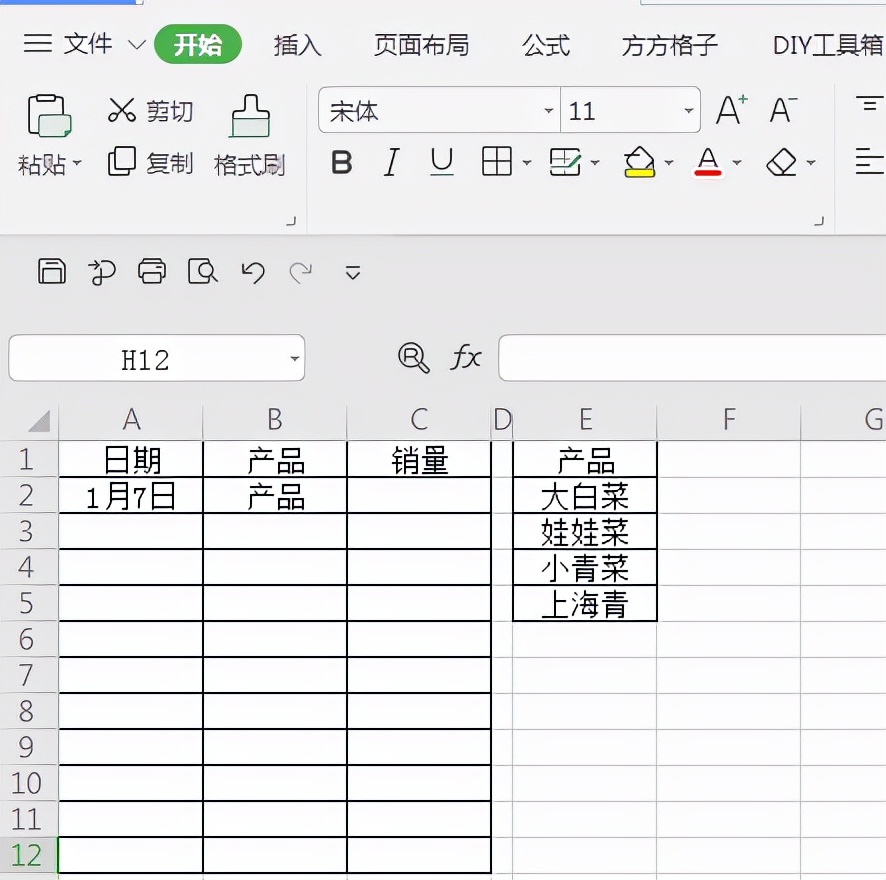Screen dimensions: 886x880
Task: Expand the font color dropdown arrow
Action: pos(737,163)
